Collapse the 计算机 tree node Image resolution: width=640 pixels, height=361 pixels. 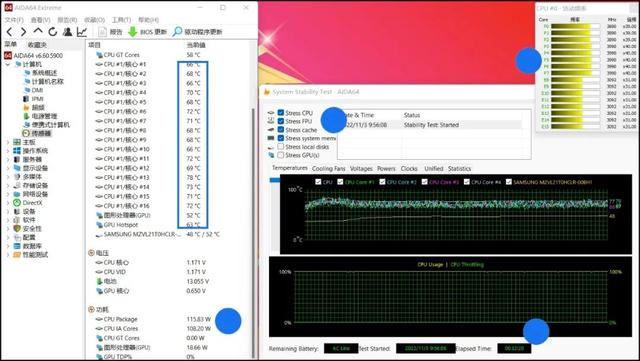point(8,65)
